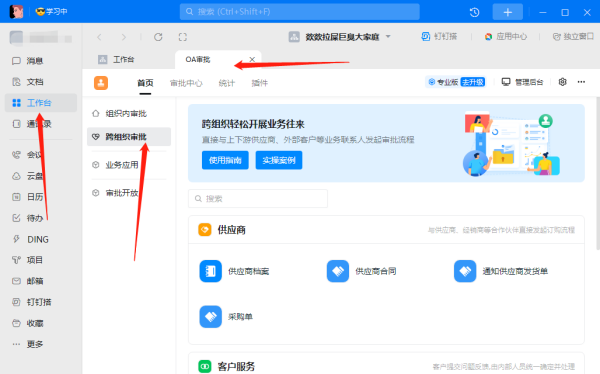Toggle fullscreen with the expand-frame icon
The image size is (600, 374).
183,37
